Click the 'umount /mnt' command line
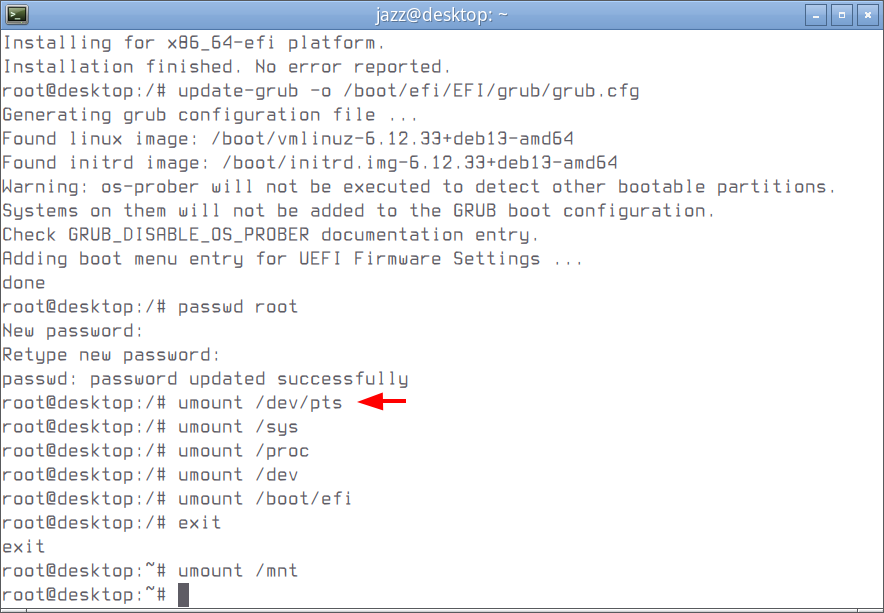The height and width of the screenshot is (613, 884). point(150,571)
